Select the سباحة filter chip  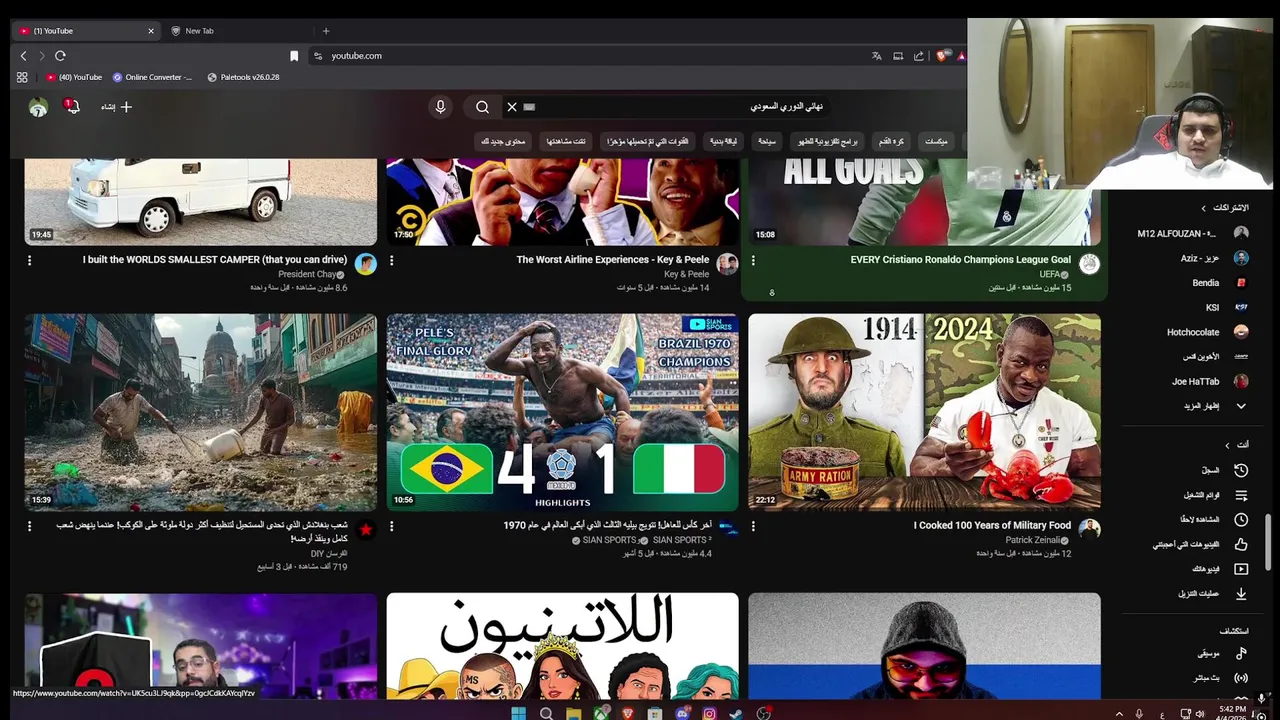point(767,142)
